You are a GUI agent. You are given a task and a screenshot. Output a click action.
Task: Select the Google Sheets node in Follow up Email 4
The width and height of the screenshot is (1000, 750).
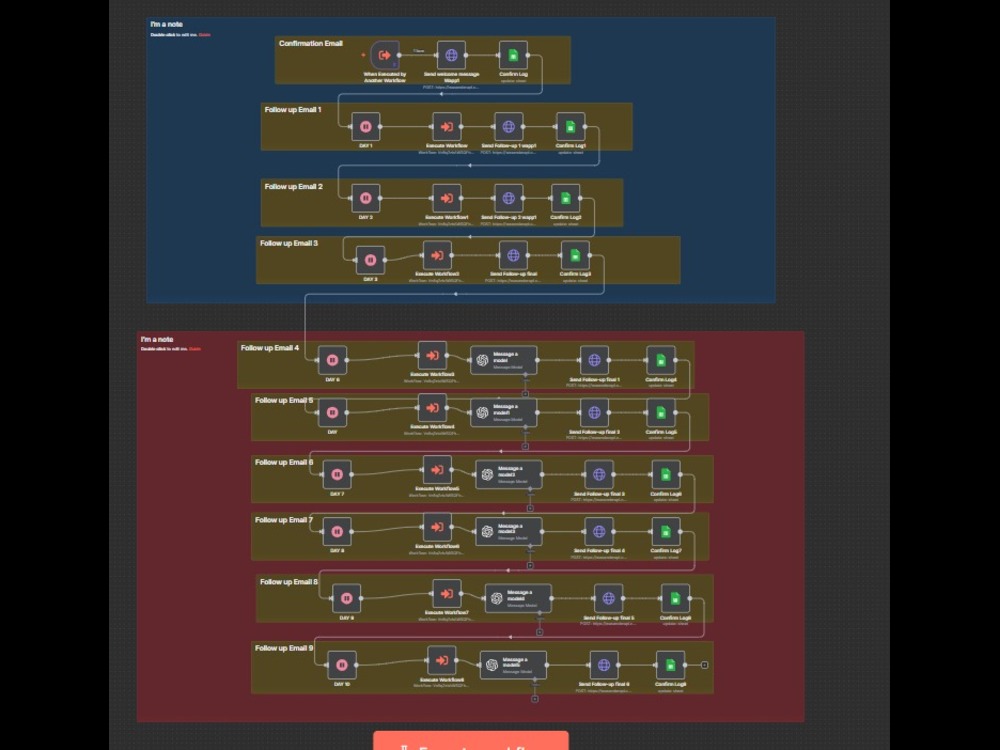pos(661,360)
